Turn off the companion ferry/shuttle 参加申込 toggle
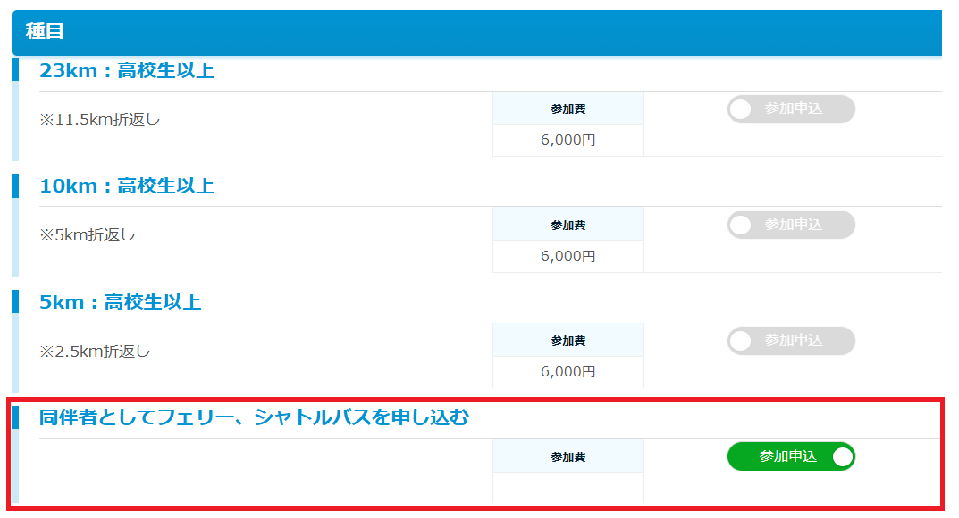 click(x=790, y=457)
